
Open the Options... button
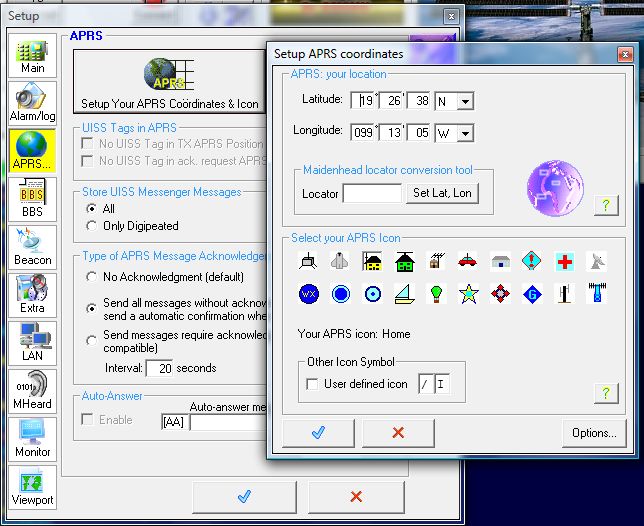tap(594, 433)
